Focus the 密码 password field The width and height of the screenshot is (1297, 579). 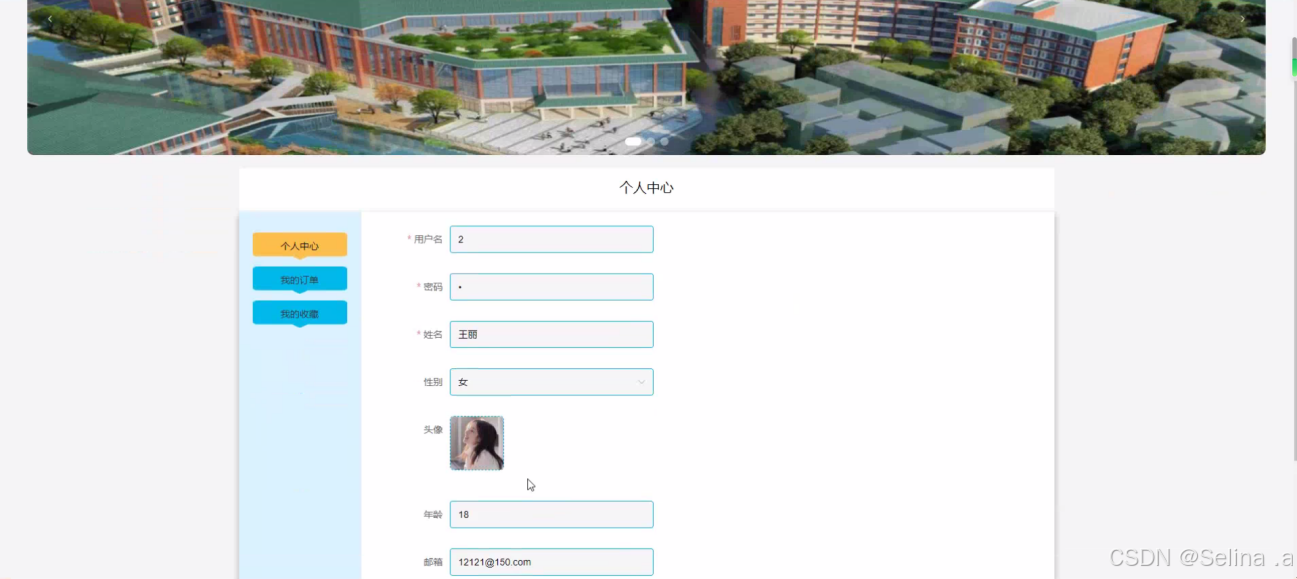(x=552, y=287)
